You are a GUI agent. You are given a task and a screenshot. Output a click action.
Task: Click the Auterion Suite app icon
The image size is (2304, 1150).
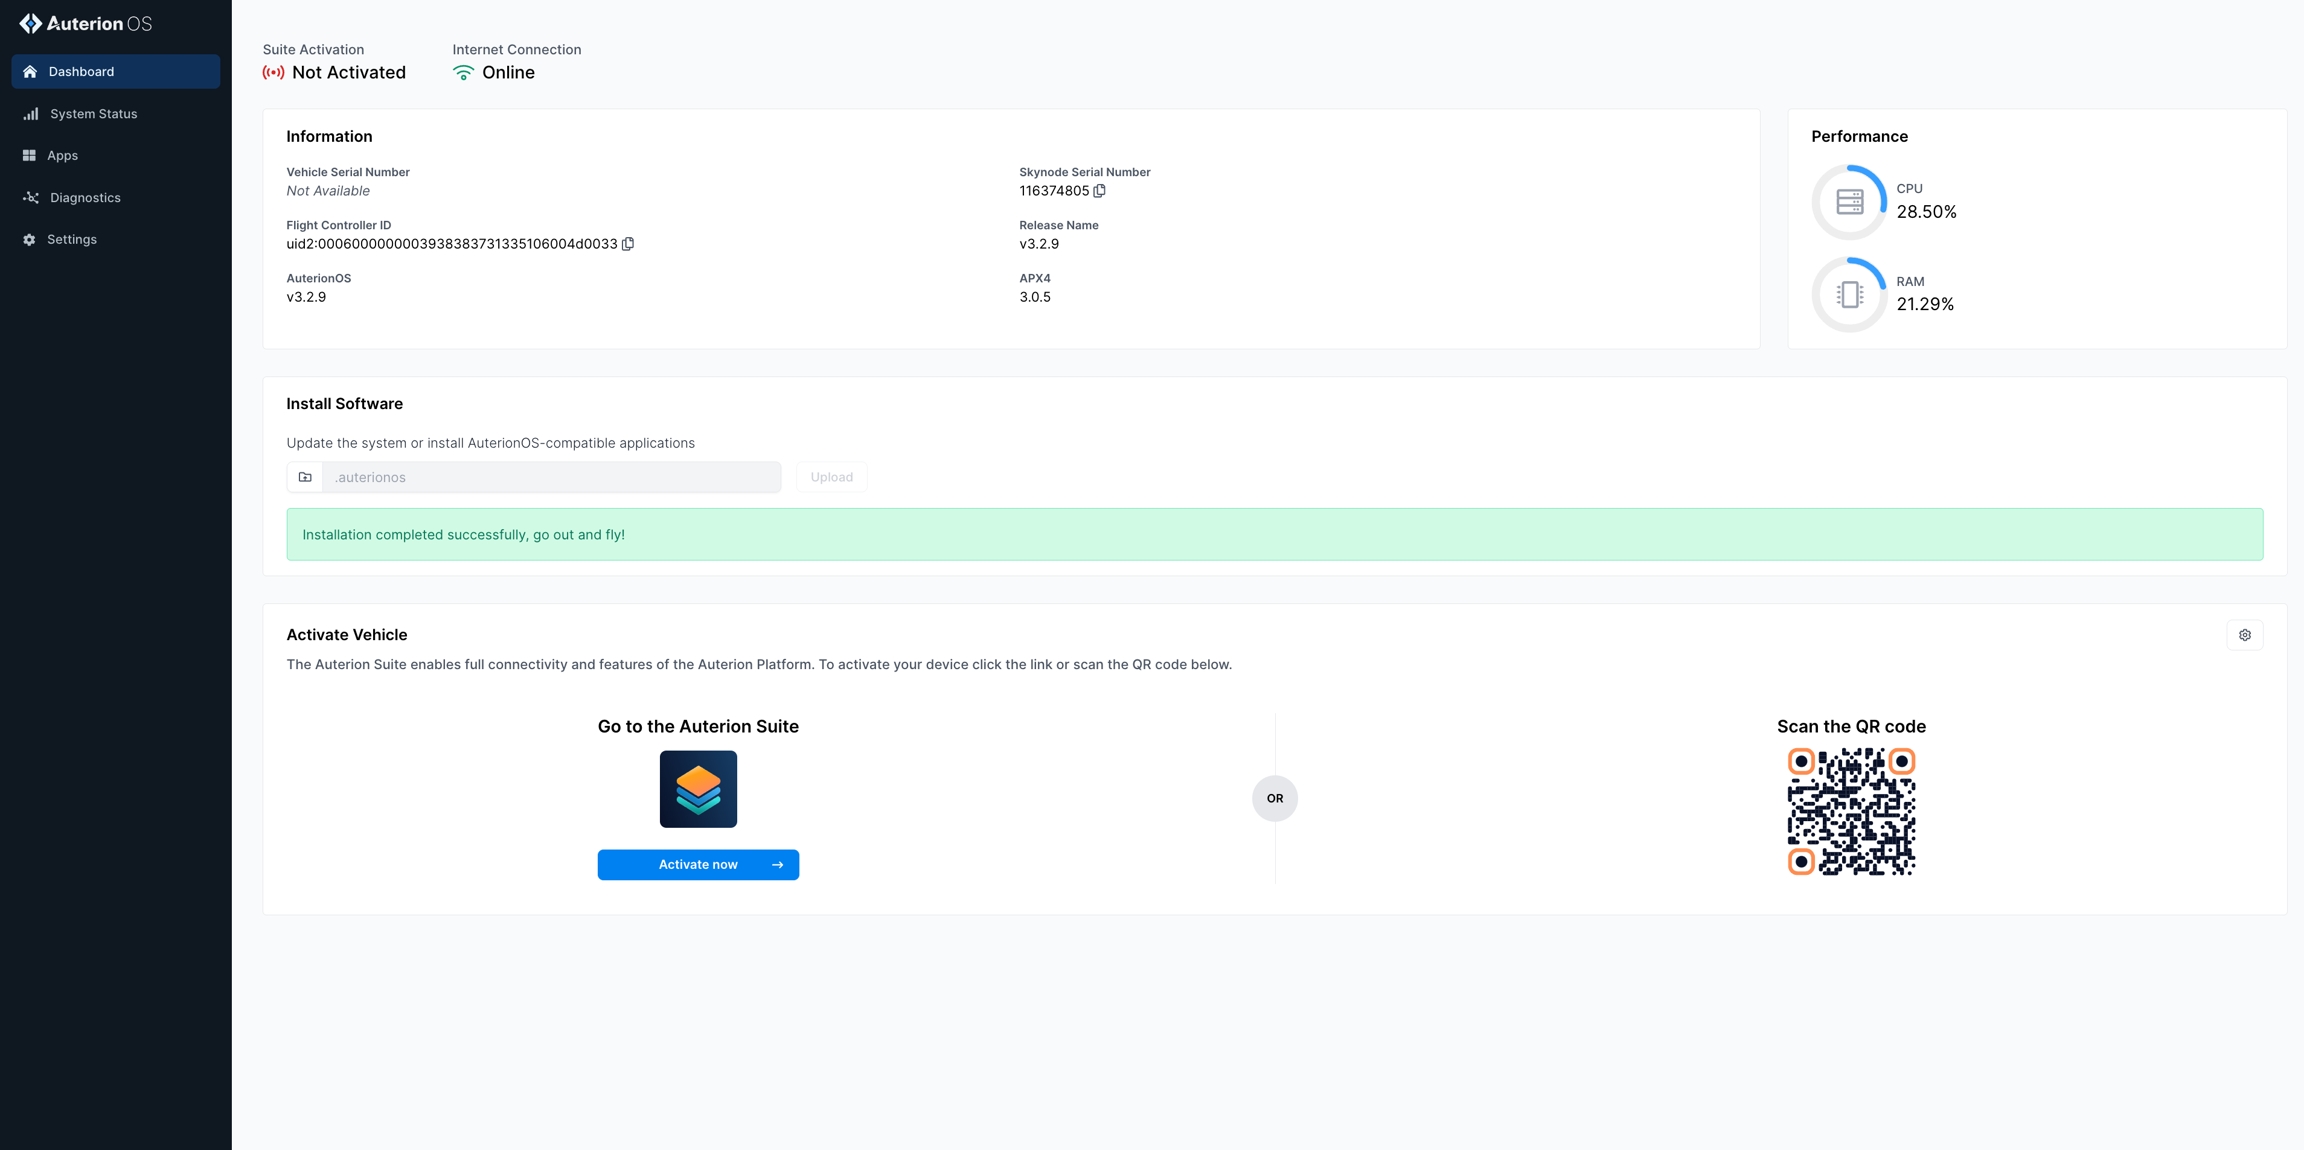pos(698,789)
